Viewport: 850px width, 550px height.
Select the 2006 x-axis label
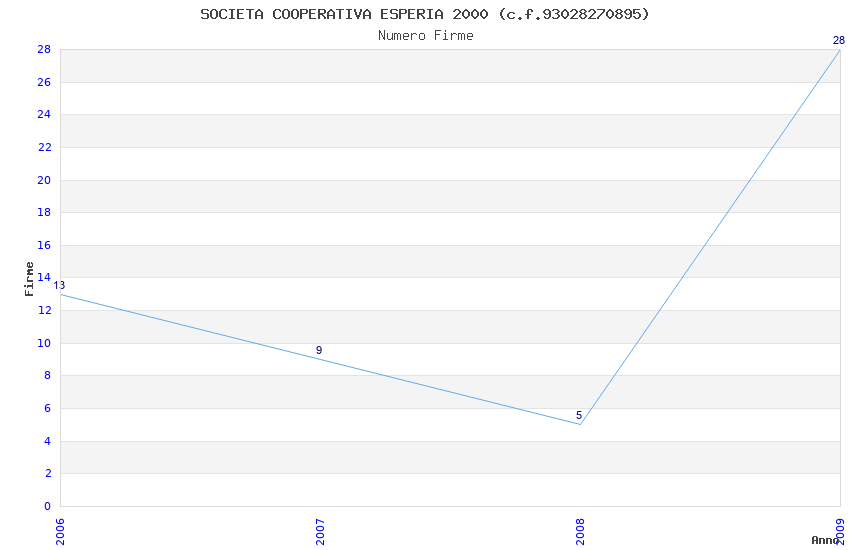[x=60, y=532]
